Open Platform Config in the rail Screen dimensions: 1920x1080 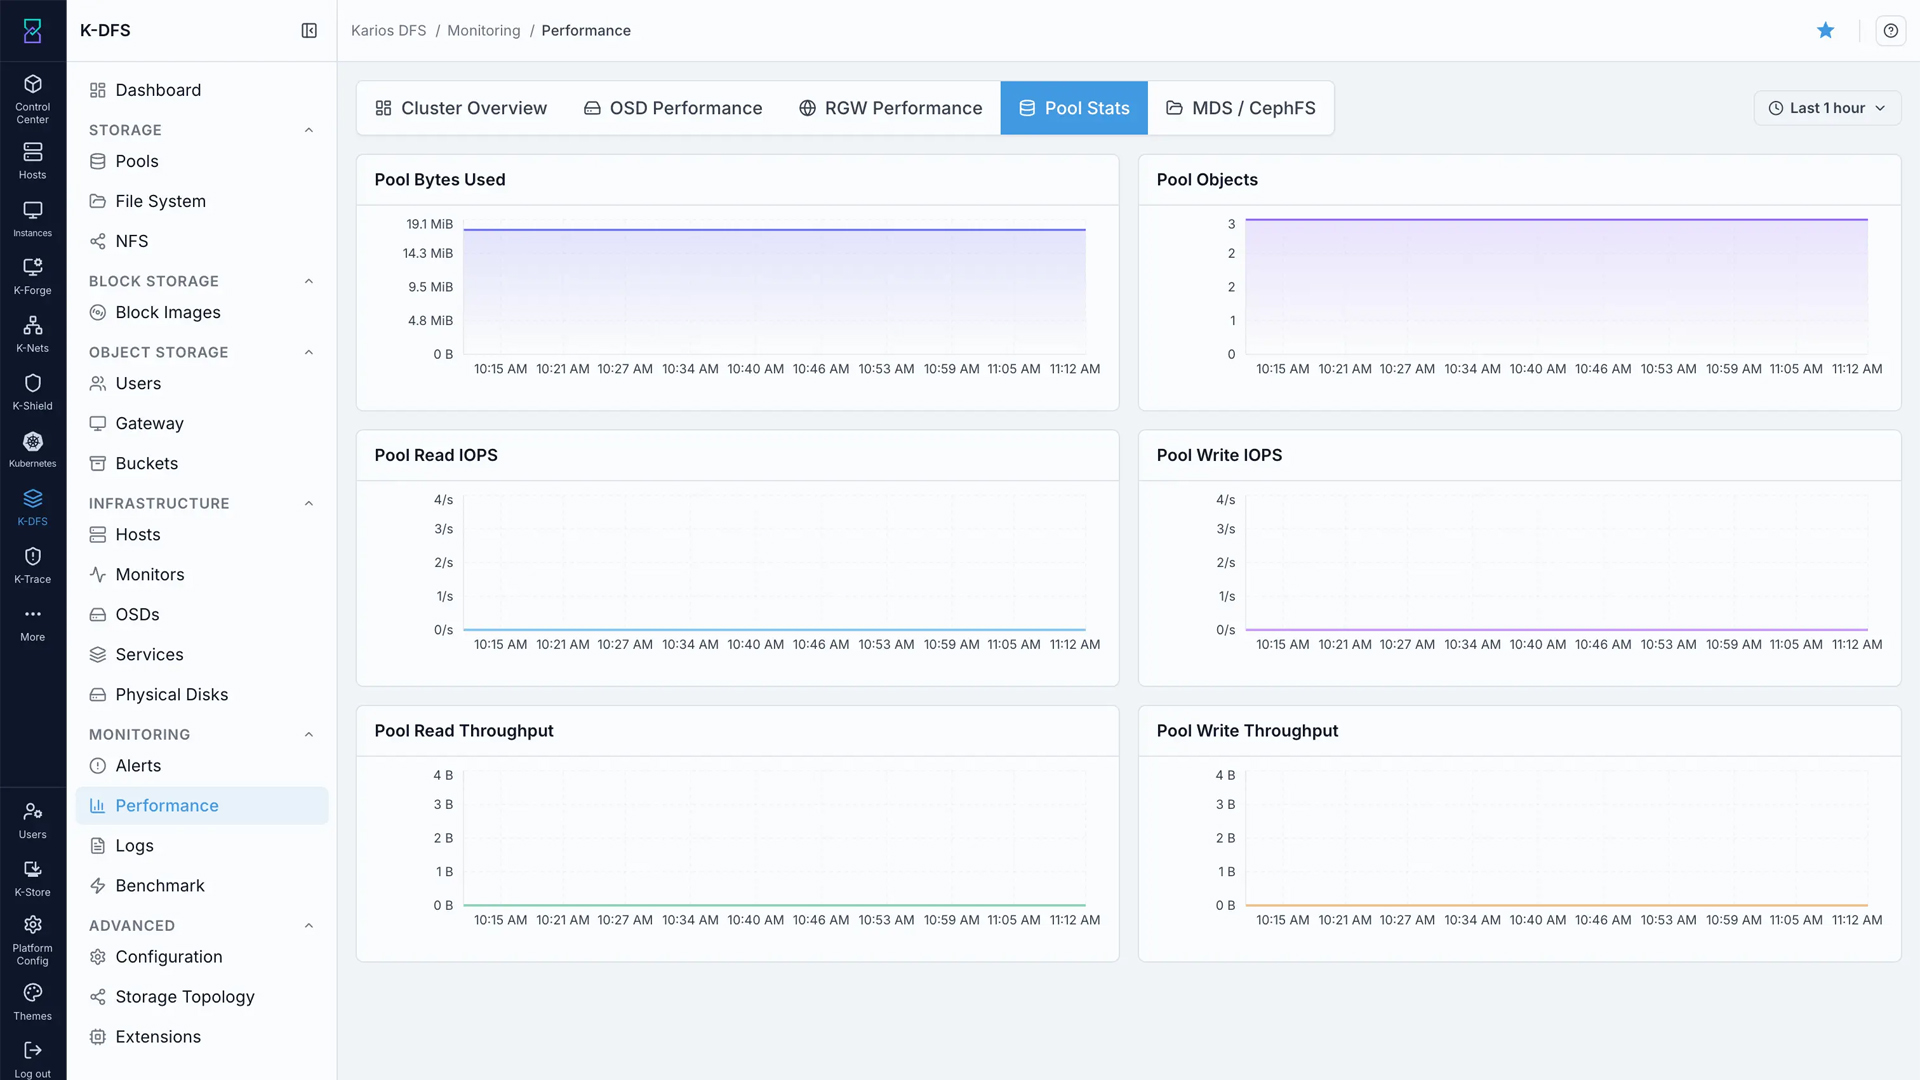coord(32,940)
